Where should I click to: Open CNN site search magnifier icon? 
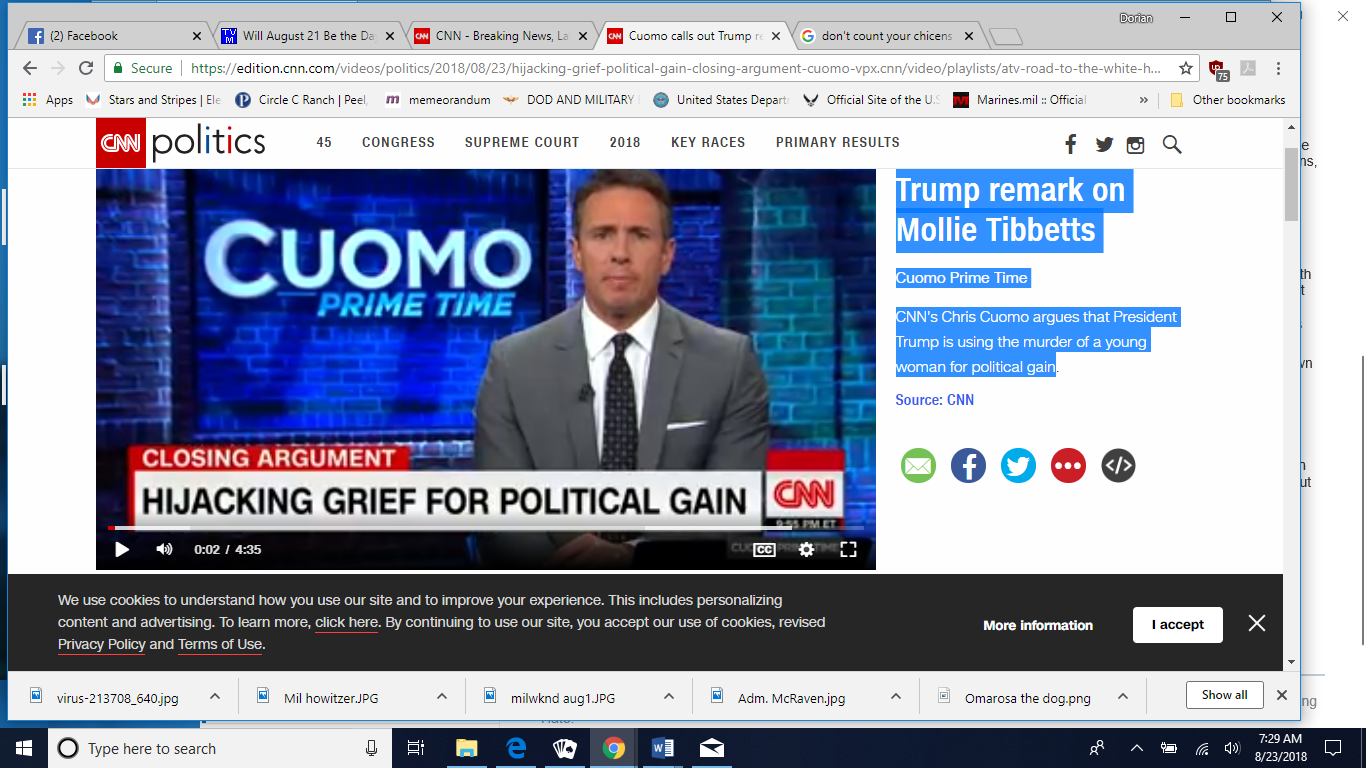[x=1172, y=145]
